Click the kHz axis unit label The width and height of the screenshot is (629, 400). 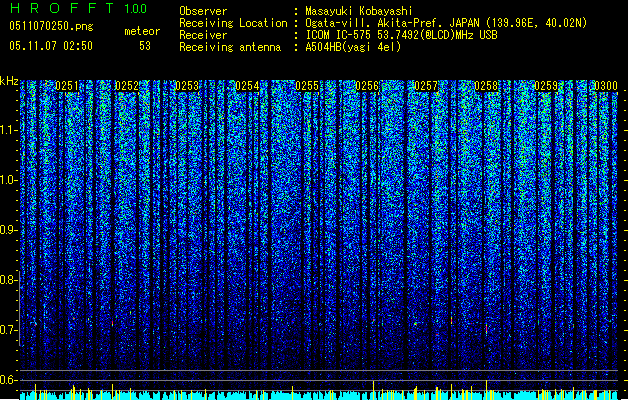[9, 81]
